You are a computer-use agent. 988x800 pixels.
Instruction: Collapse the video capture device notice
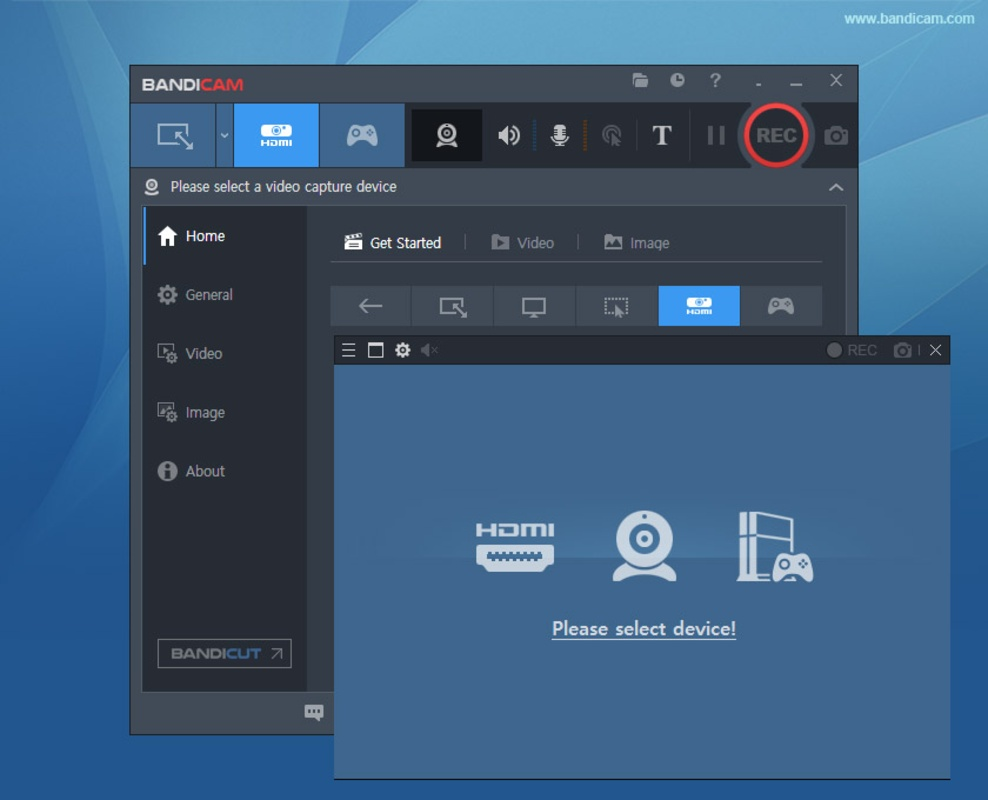coord(836,187)
